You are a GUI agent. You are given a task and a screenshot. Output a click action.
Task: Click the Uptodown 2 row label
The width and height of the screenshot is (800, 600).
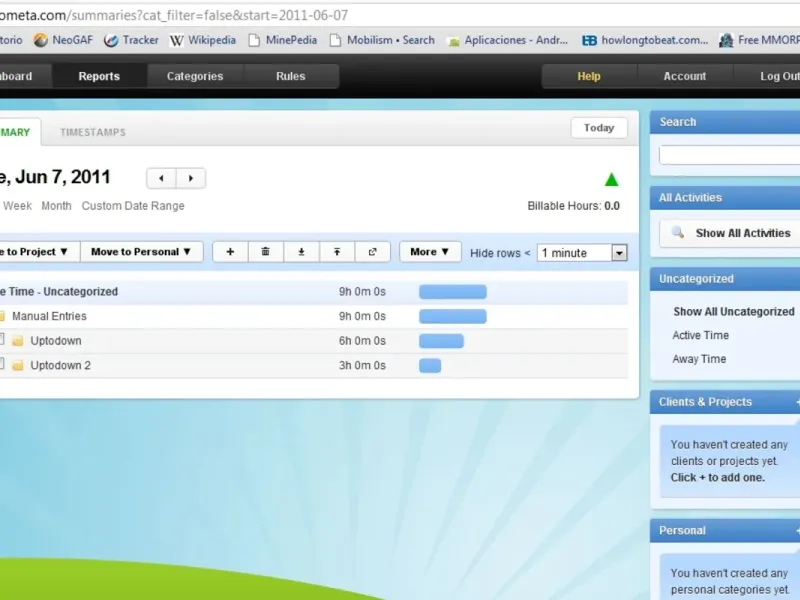(x=60, y=365)
